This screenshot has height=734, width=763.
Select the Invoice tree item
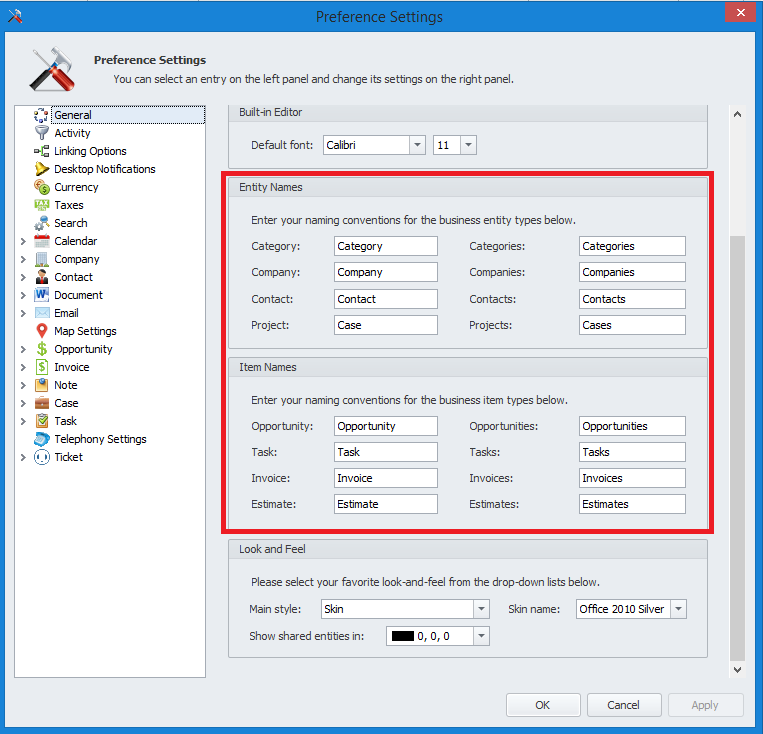point(71,367)
